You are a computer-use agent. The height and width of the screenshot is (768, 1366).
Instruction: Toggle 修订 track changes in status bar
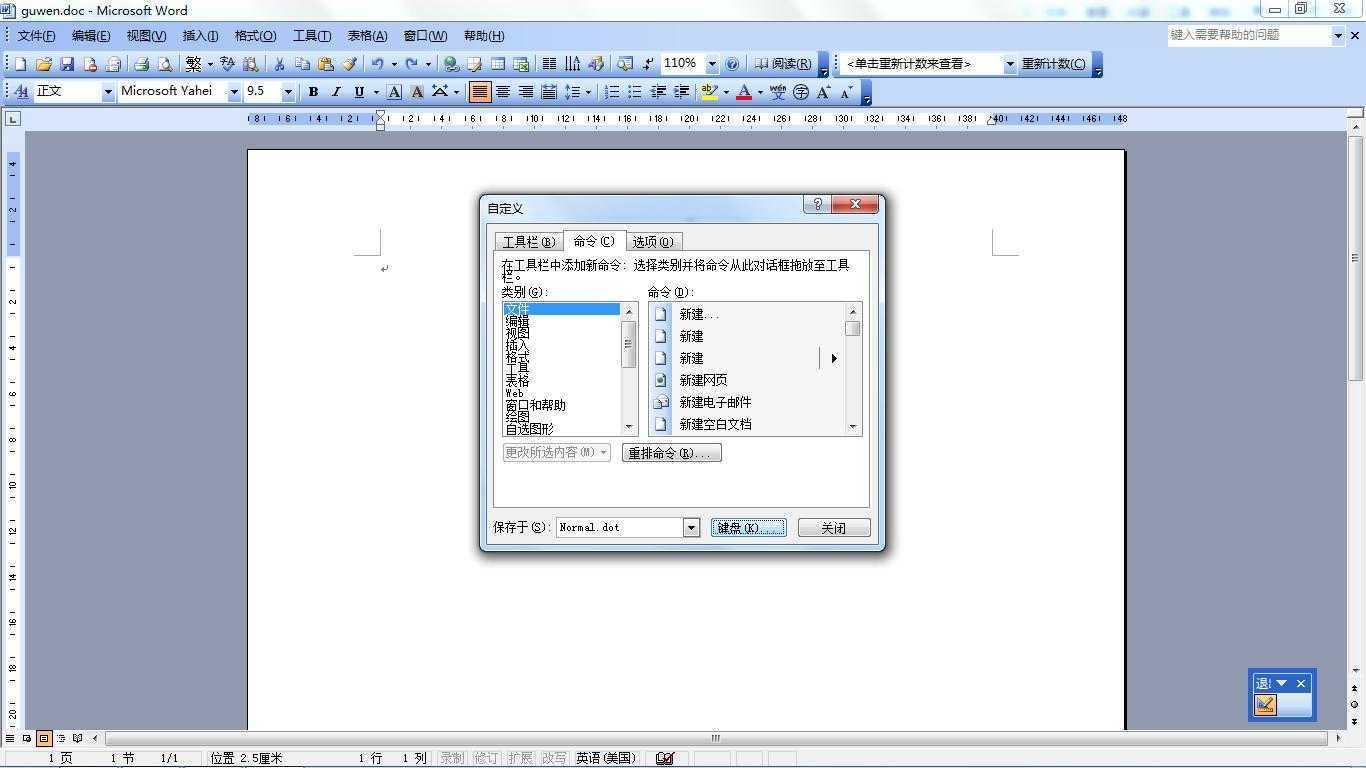point(486,758)
